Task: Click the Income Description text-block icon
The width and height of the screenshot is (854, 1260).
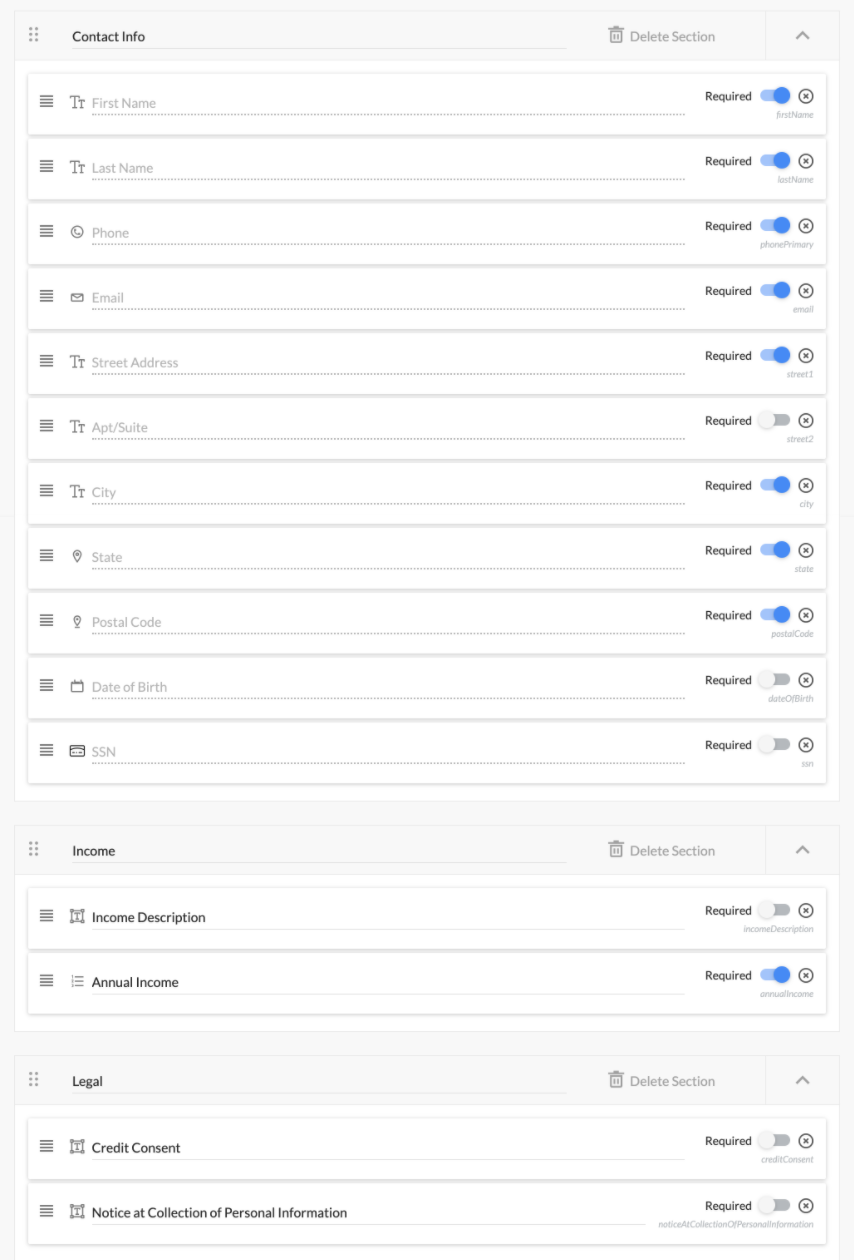Action: coord(77,916)
